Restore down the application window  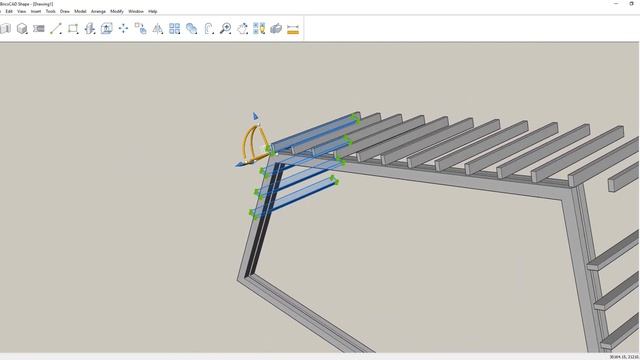click(631, 4)
